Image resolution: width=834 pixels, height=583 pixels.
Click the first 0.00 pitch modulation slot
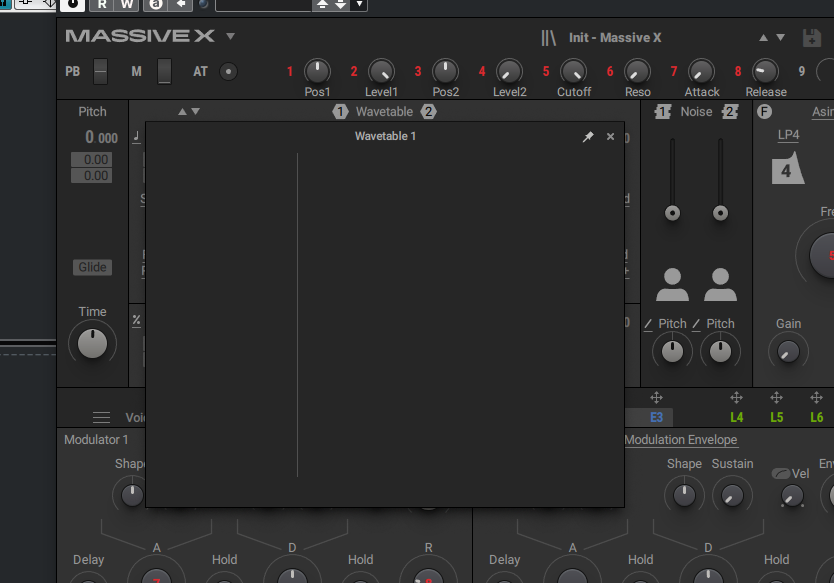(x=91, y=160)
